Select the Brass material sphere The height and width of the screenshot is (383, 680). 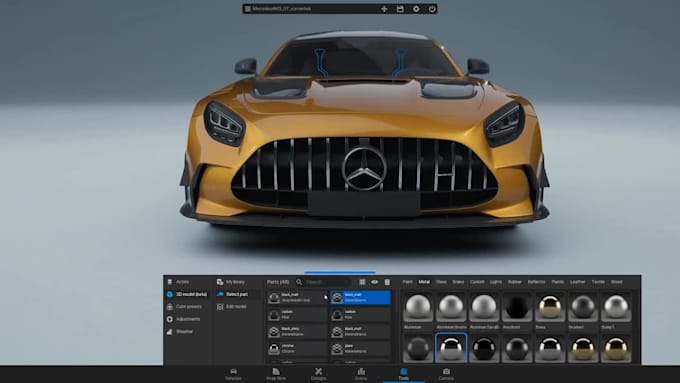549,306
